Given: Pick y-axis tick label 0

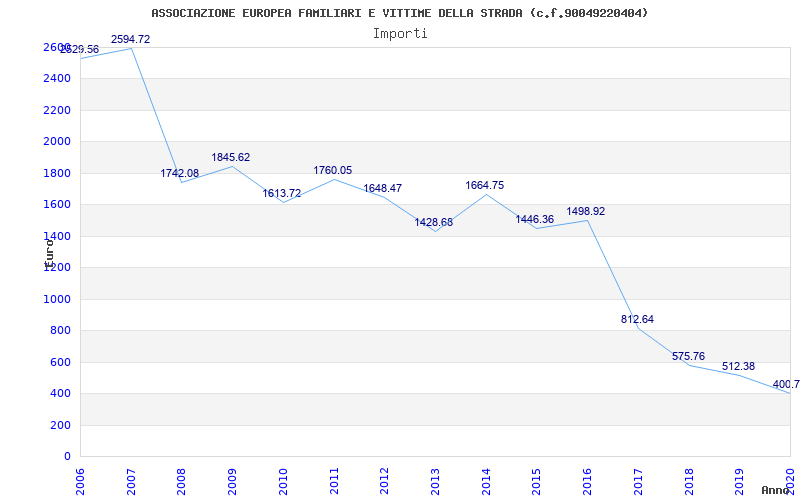Looking at the screenshot, I should [67, 456].
